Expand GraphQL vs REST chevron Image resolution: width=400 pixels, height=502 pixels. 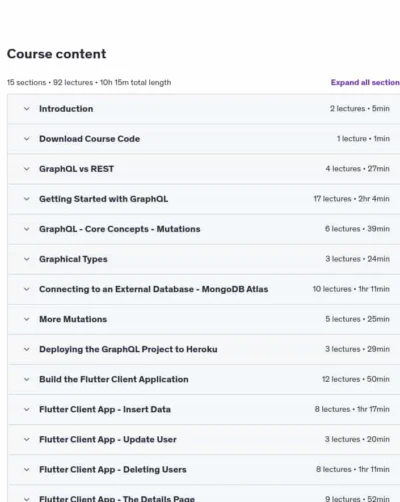tap(27, 169)
